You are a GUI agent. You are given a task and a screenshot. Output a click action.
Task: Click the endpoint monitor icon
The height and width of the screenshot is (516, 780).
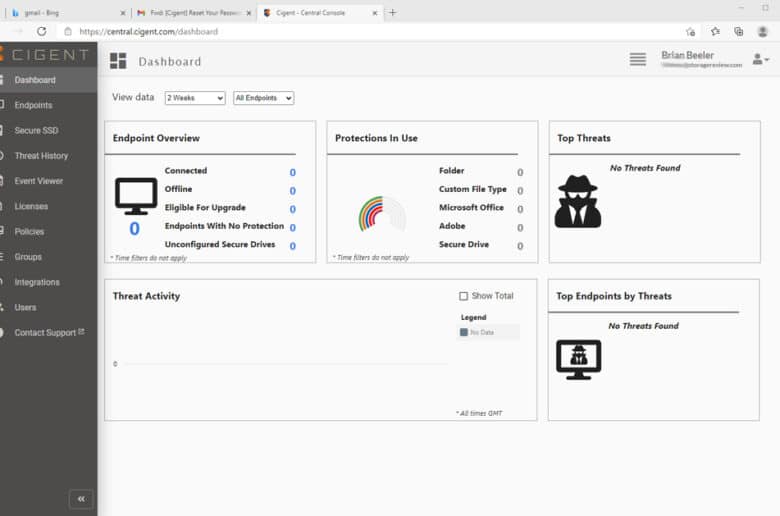point(136,196)
